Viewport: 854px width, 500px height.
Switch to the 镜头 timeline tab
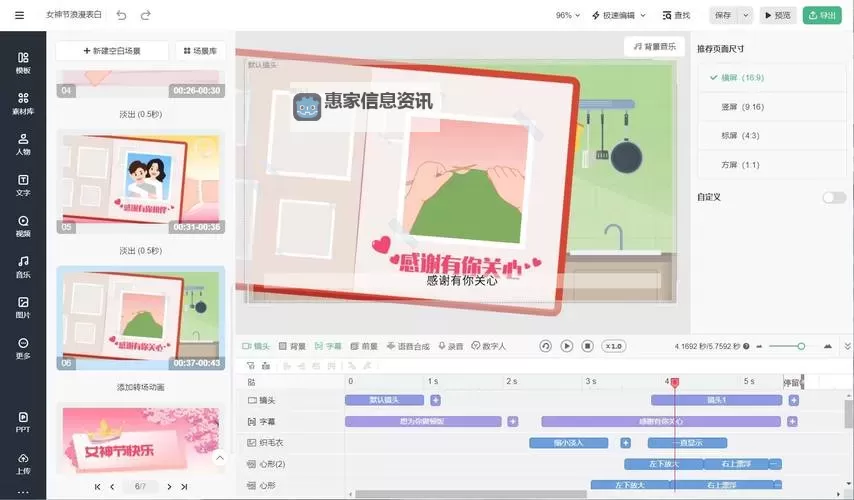(255, 346)
